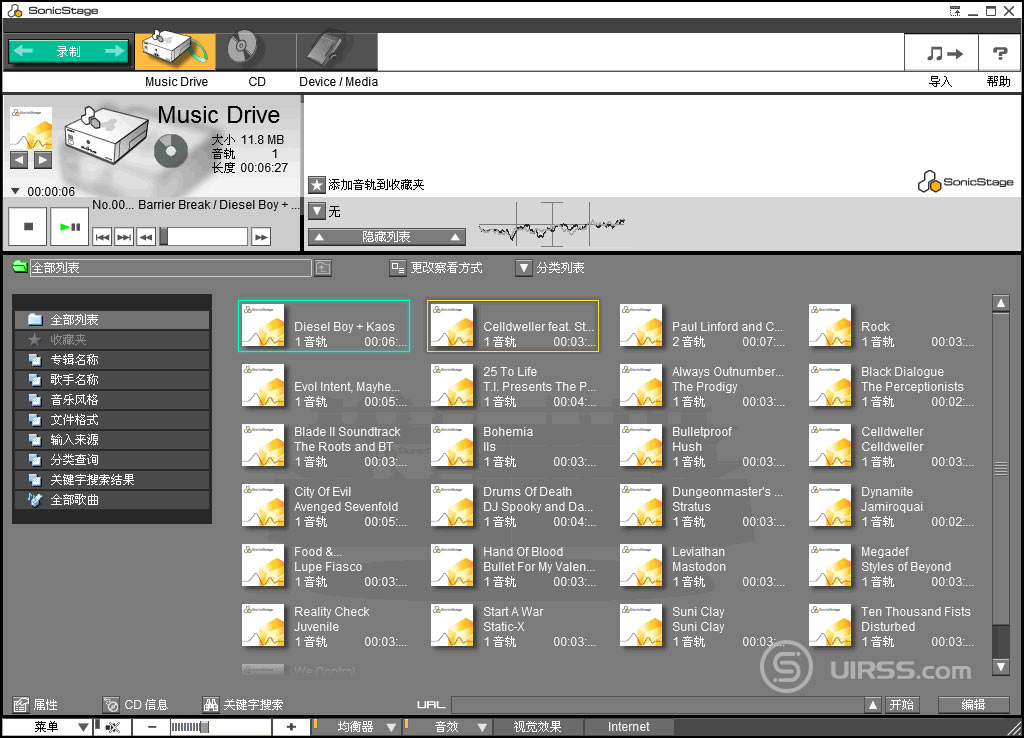Show next album artwork with right arrow

(43, 159)
